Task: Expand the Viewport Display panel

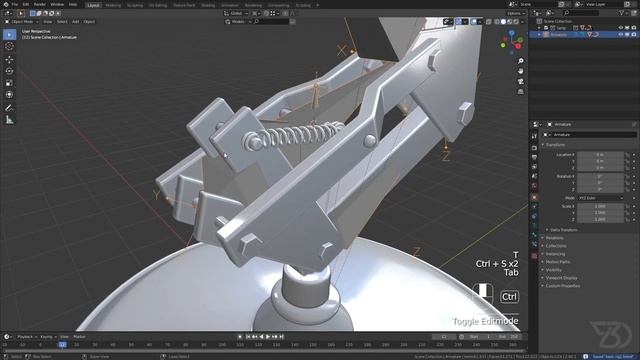Action: coord(561,278)
